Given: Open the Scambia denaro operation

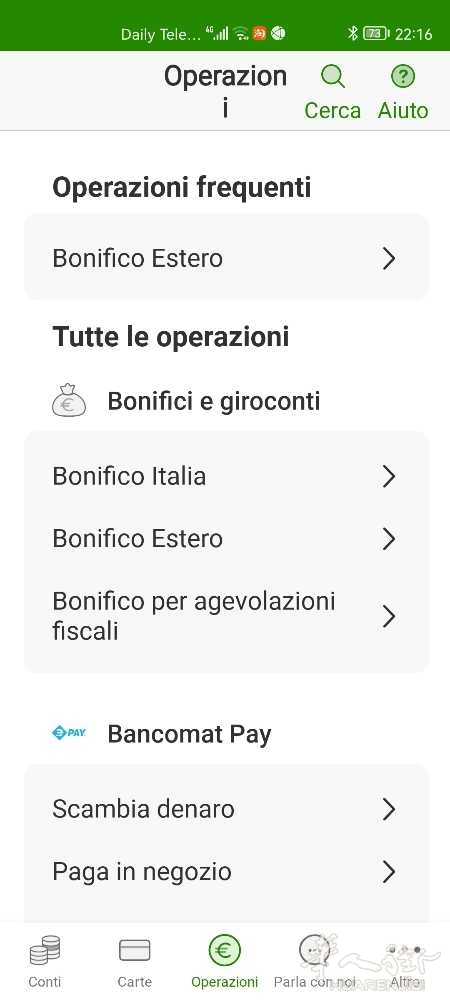Looking at the screenshot, I should (226, 809).
